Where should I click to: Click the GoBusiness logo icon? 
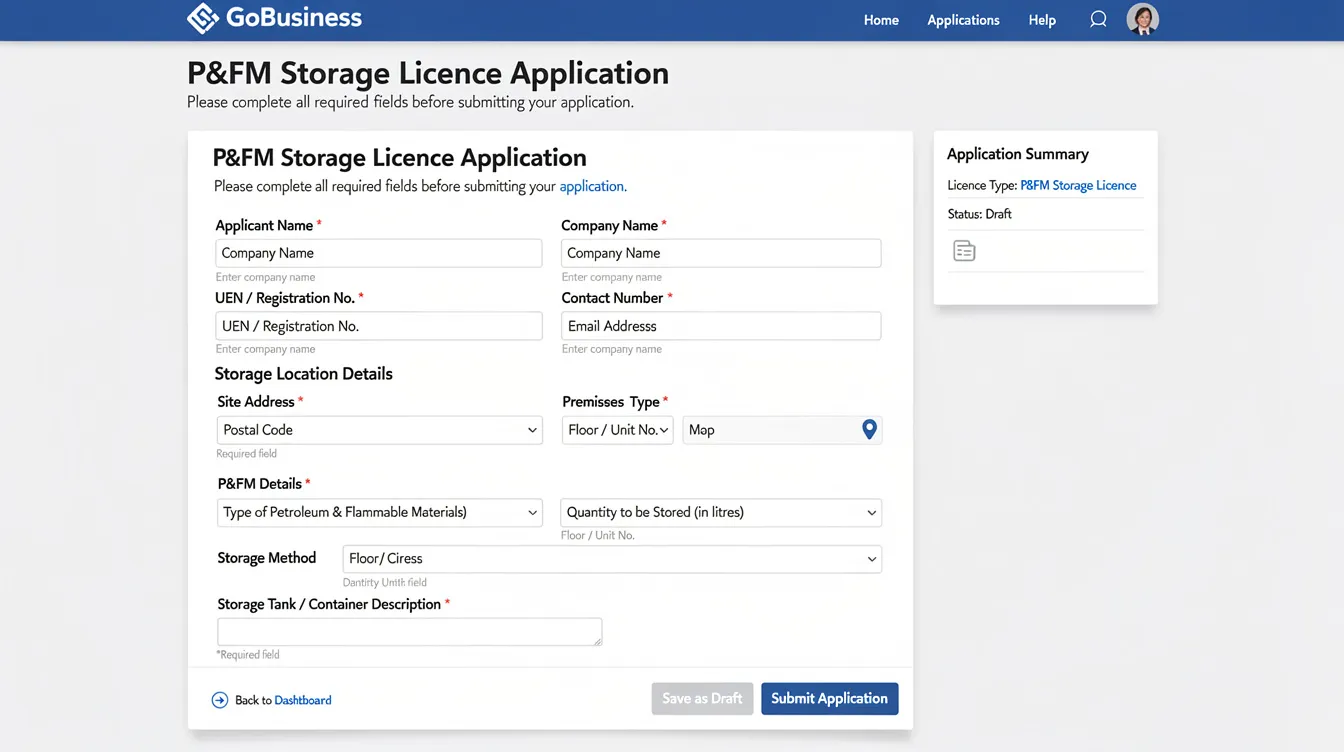[x=203, y=18]
